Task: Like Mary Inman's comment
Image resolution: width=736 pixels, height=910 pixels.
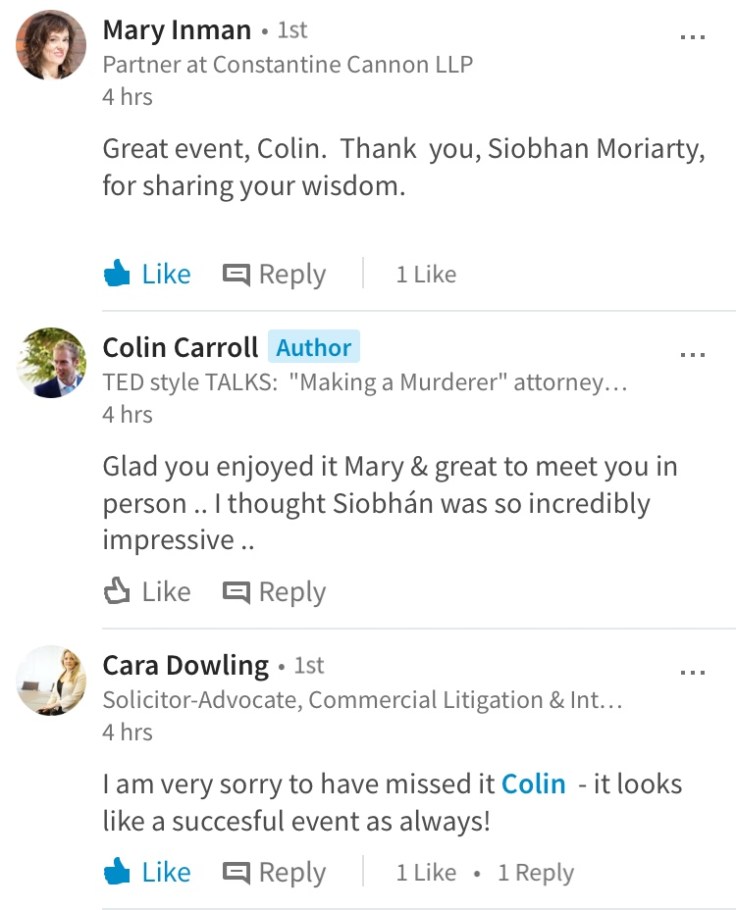Action: pos(147,274)
